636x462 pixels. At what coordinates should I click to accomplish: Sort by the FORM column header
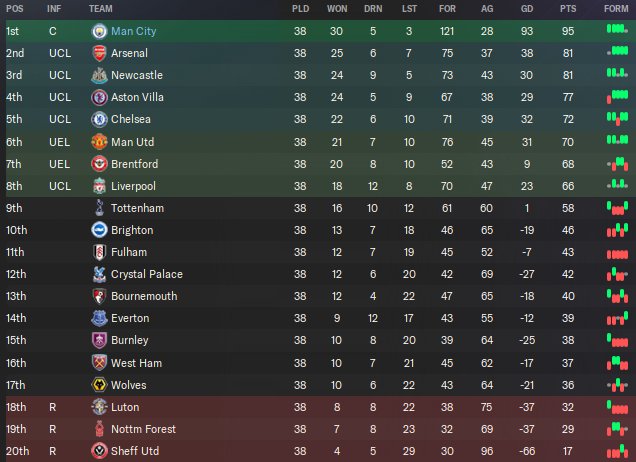click(x=616, y=9)
